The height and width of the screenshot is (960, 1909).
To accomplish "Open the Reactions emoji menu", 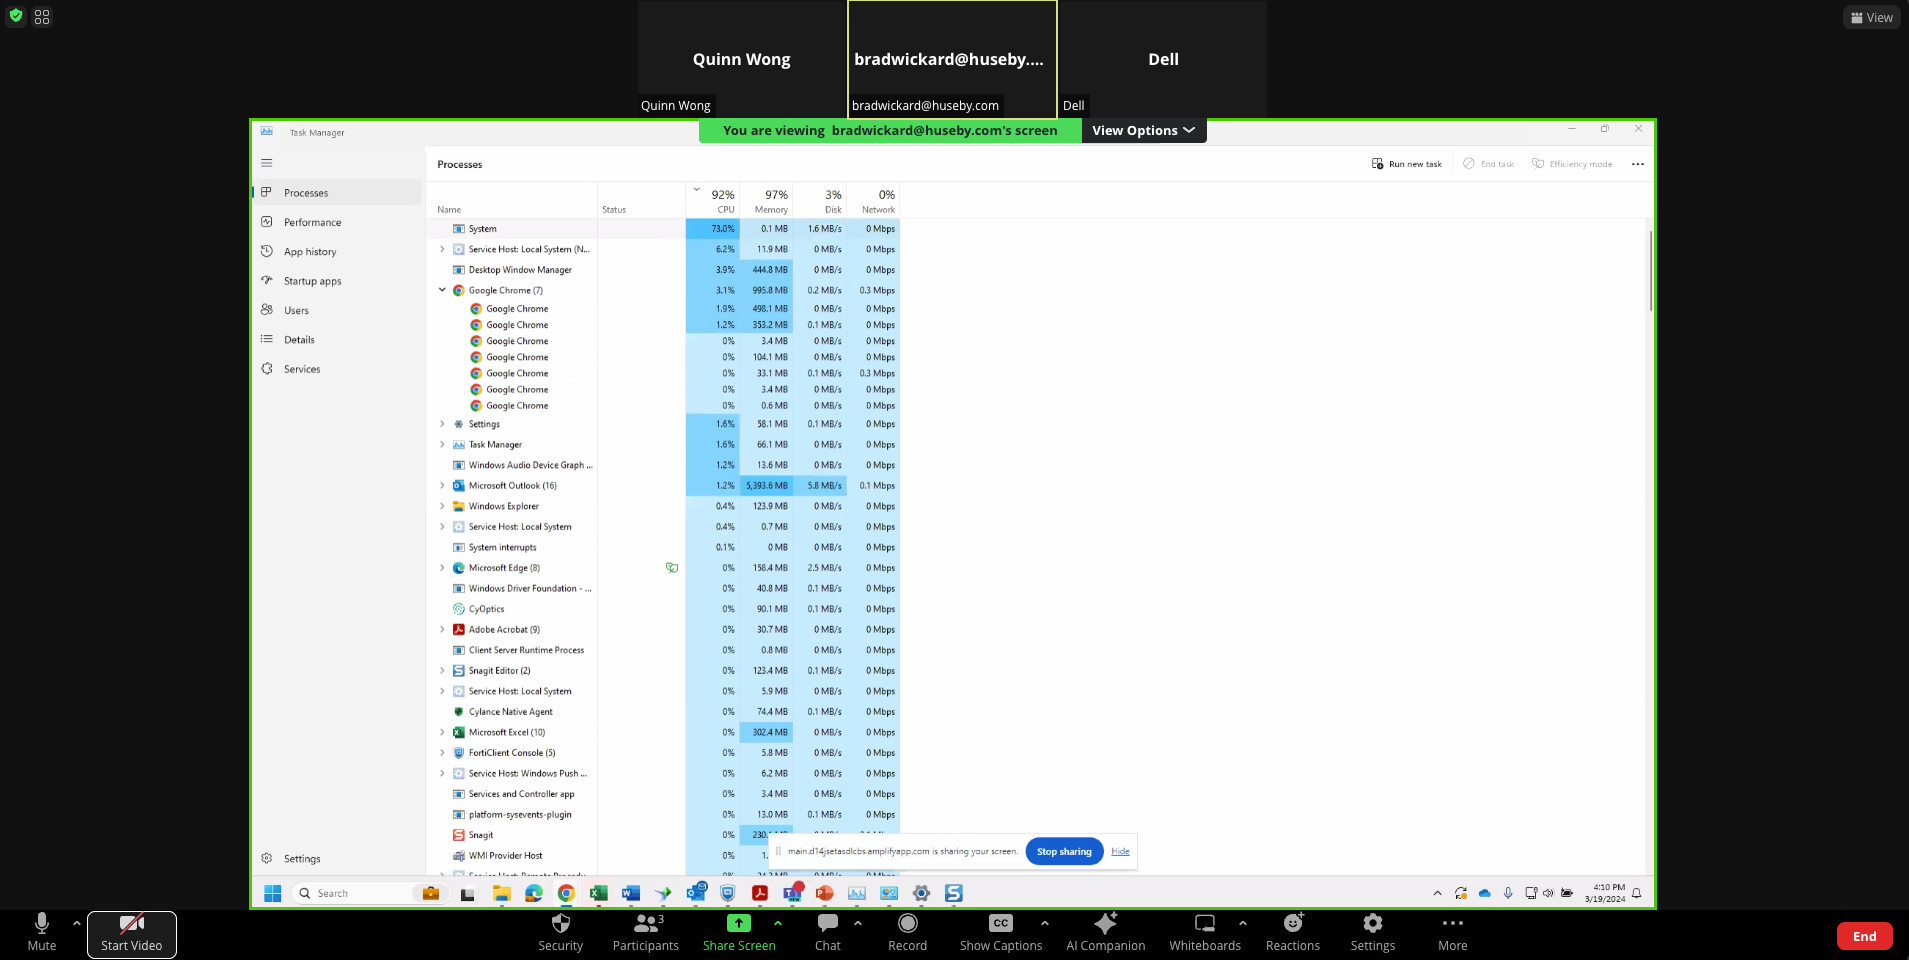I will [x=1293, y=933].
